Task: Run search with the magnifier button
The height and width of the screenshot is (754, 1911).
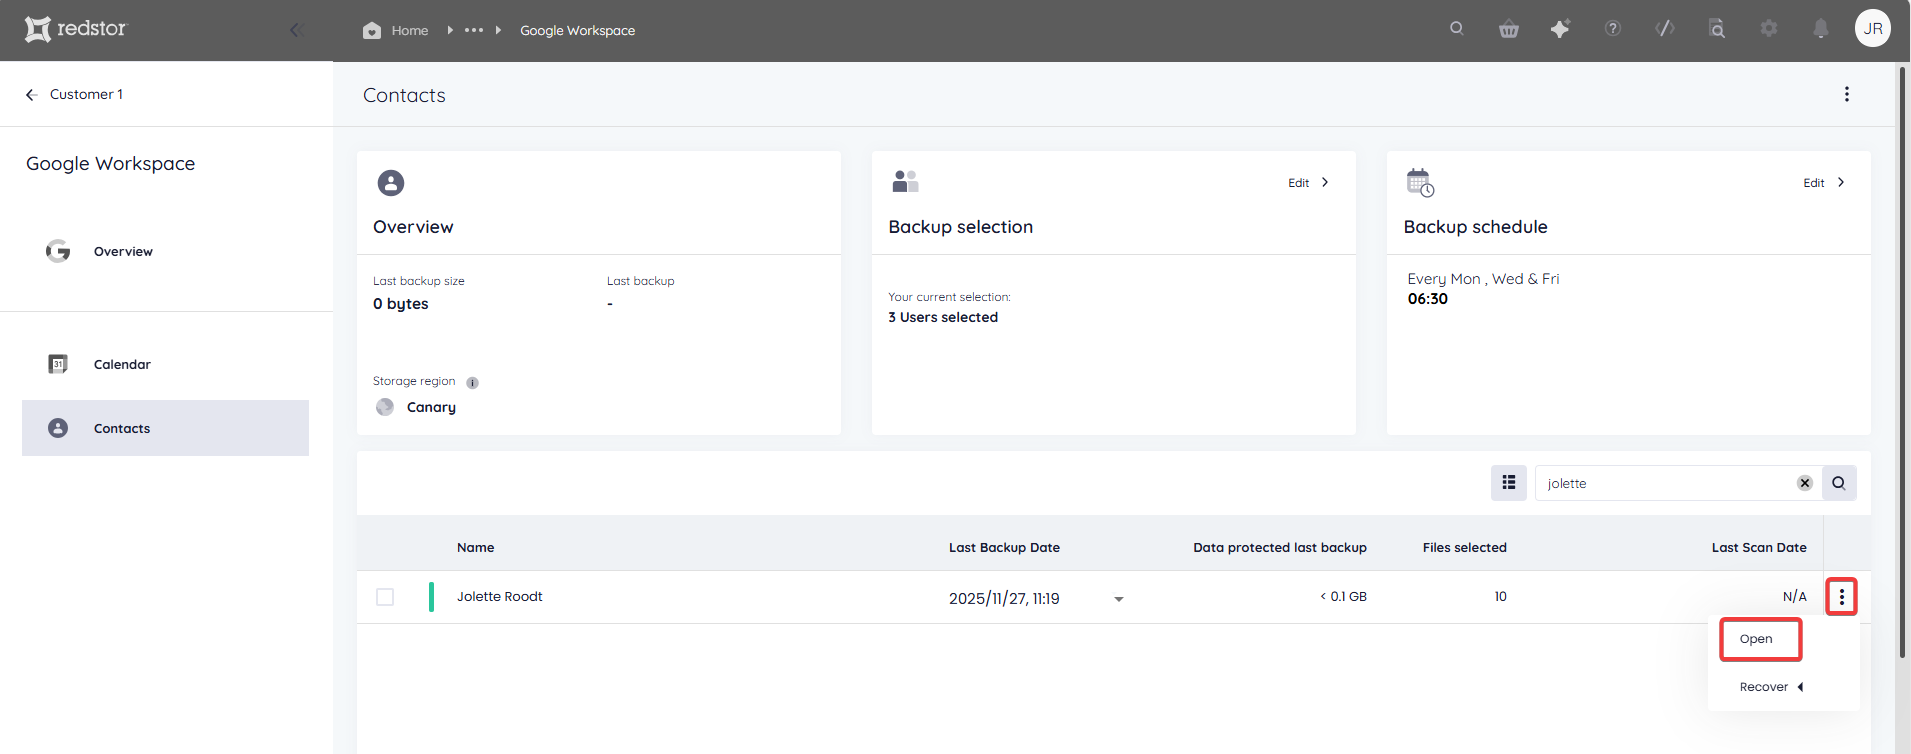Action: [x=1839, y=483]
